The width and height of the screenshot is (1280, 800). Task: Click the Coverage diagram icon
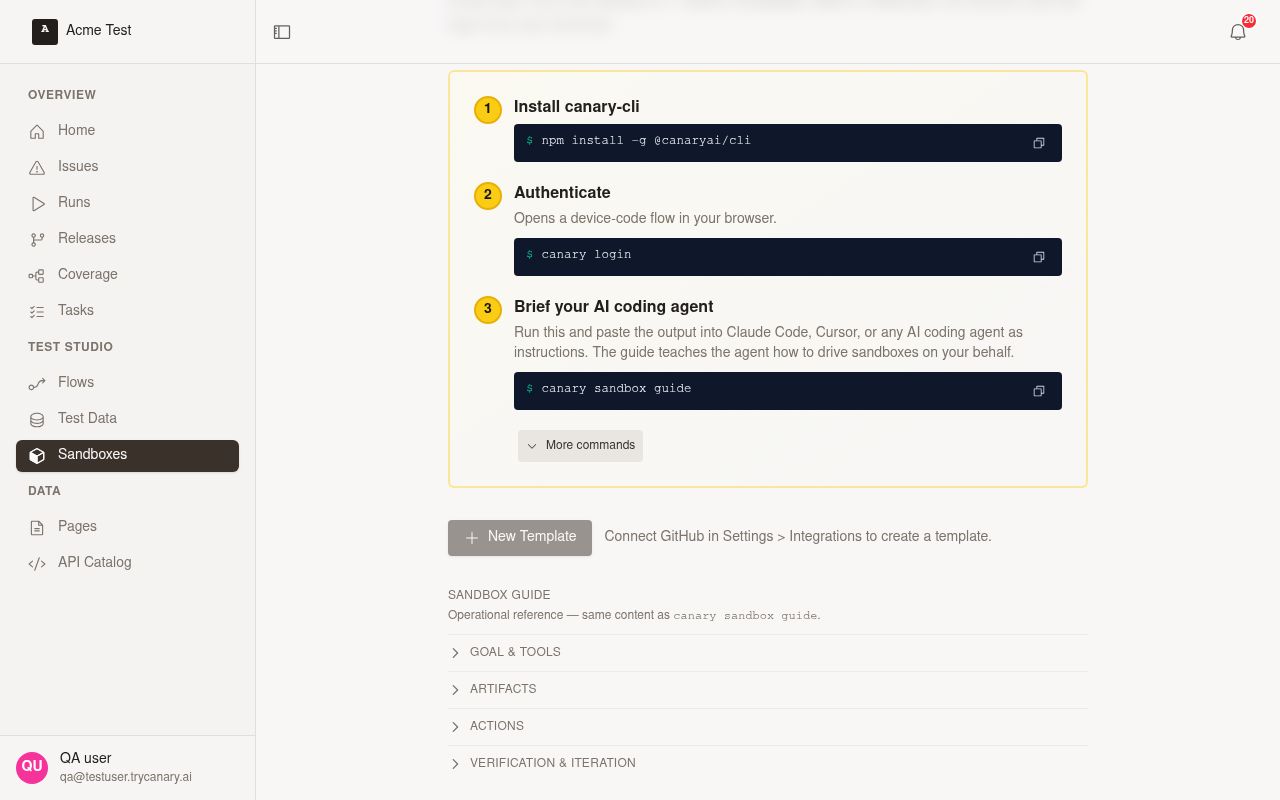tap(37, 275)
